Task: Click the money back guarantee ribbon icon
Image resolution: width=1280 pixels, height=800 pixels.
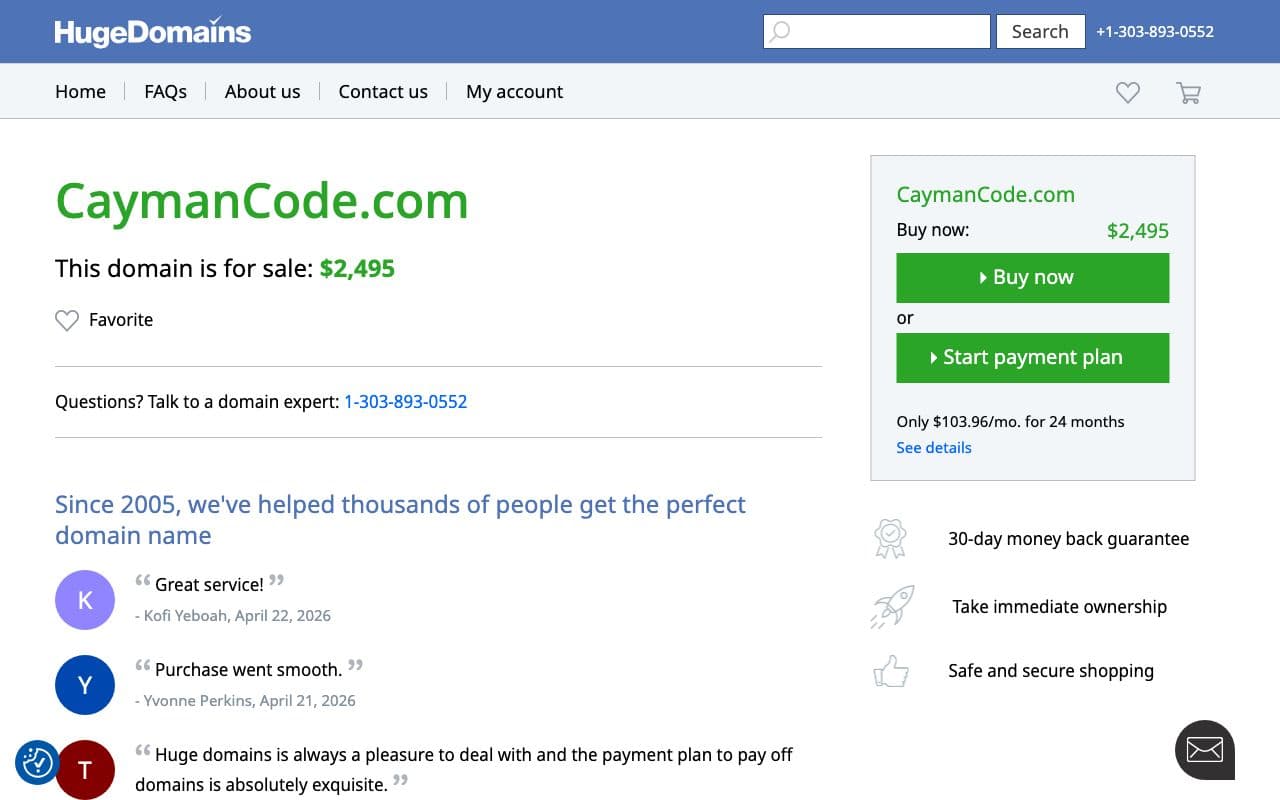Action: coord(890,539)
